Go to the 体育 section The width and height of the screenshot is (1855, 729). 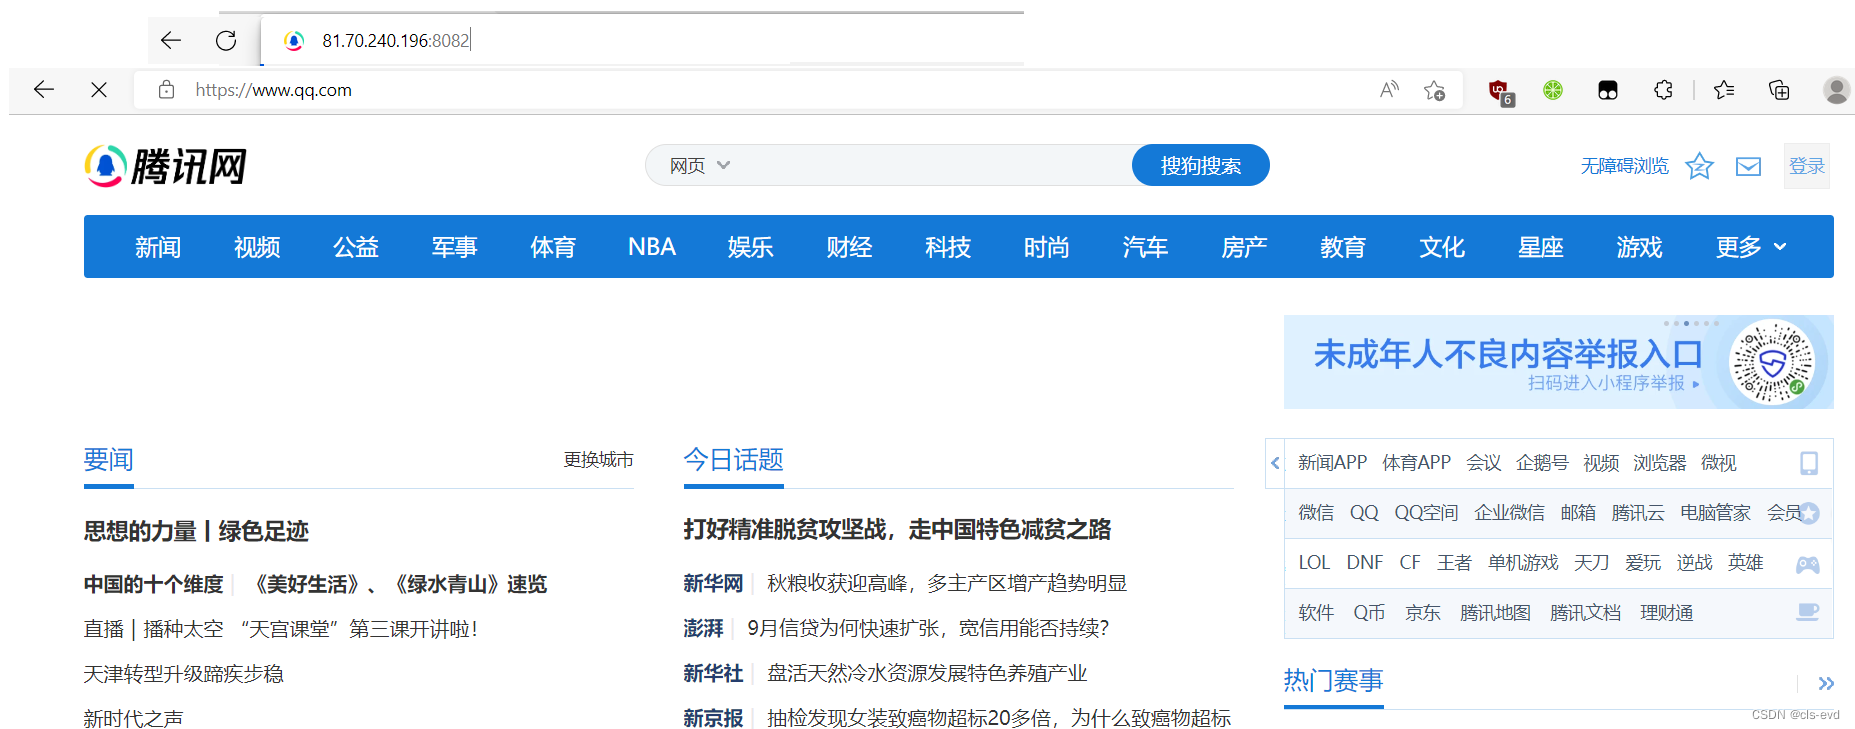pos(553,247)
